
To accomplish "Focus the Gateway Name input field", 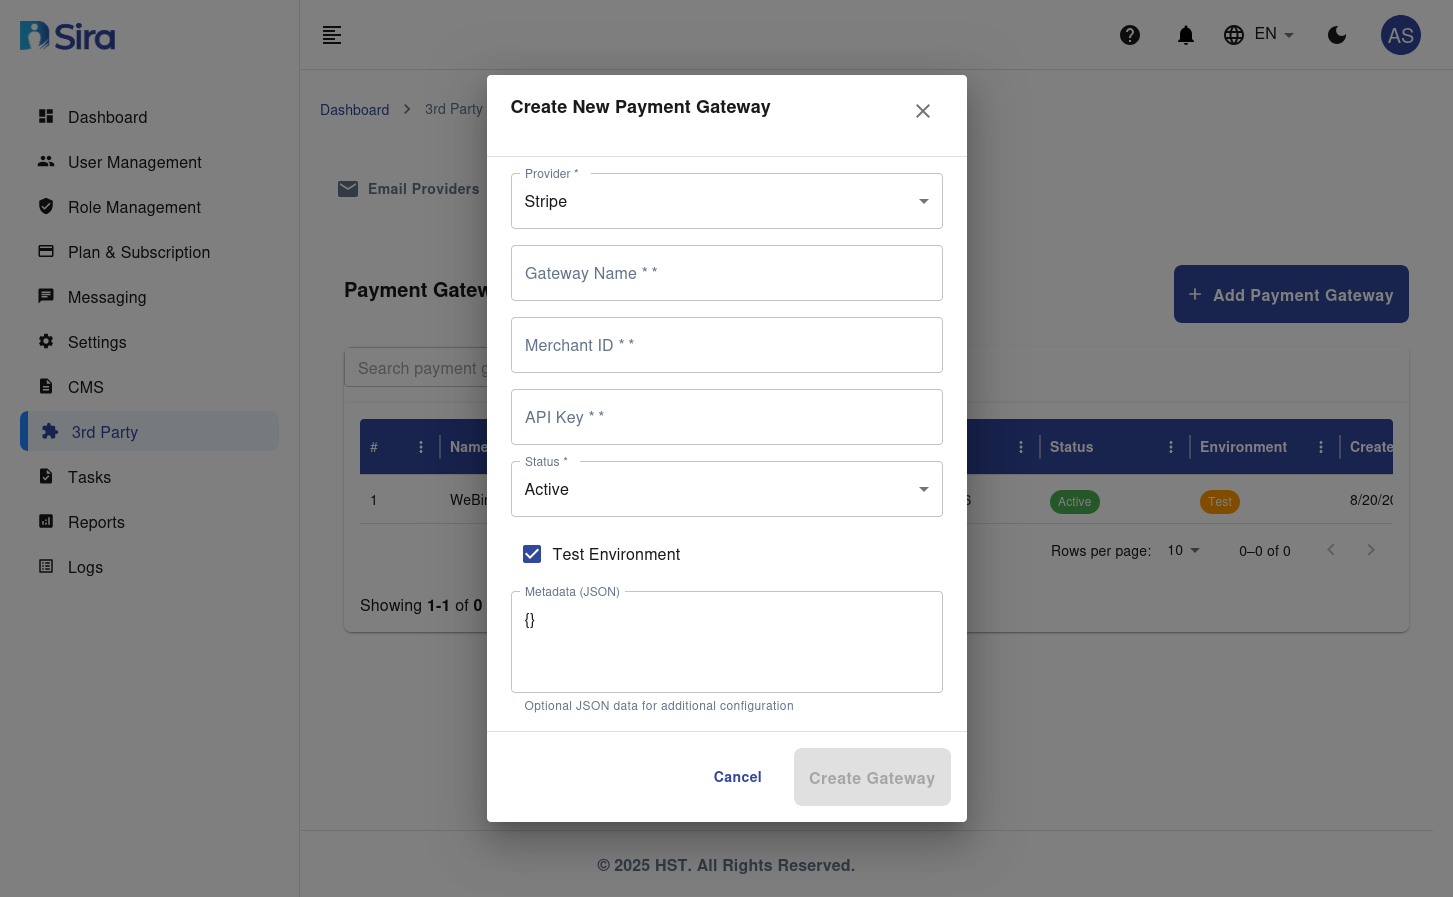I will tap(726, 273).
